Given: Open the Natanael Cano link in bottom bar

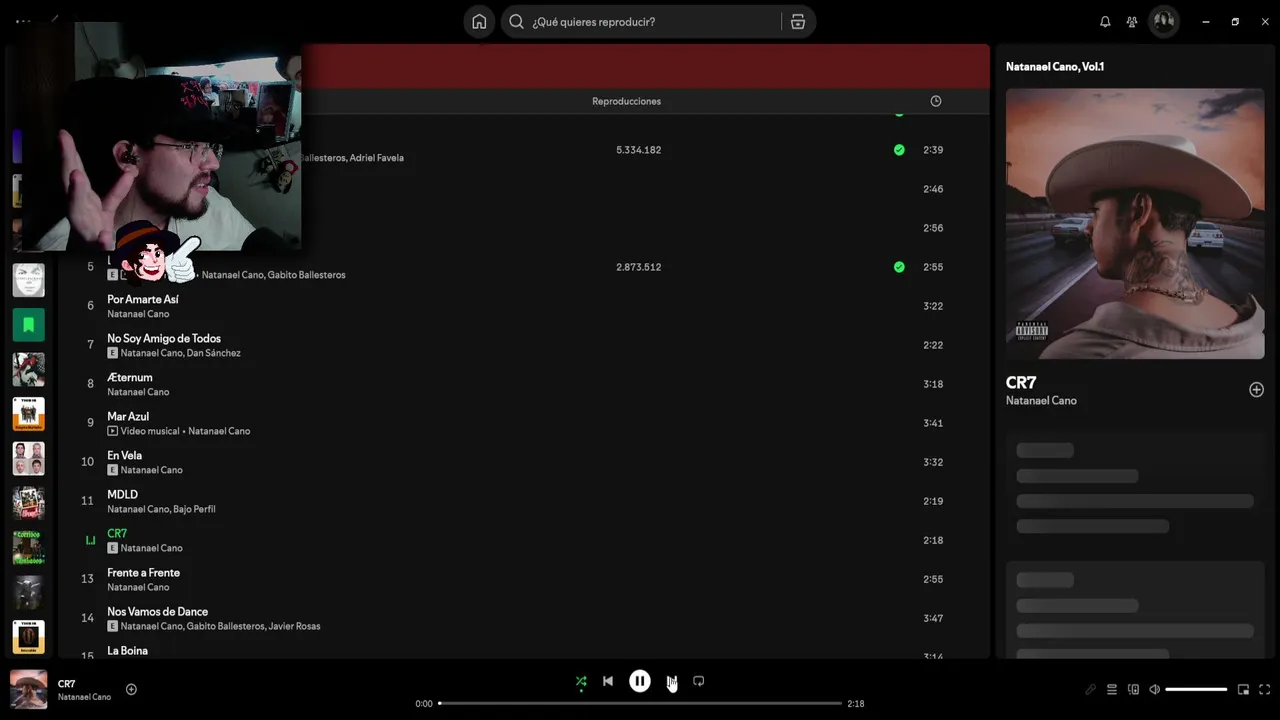Looking at the screenshot, I should pos(84,697).
